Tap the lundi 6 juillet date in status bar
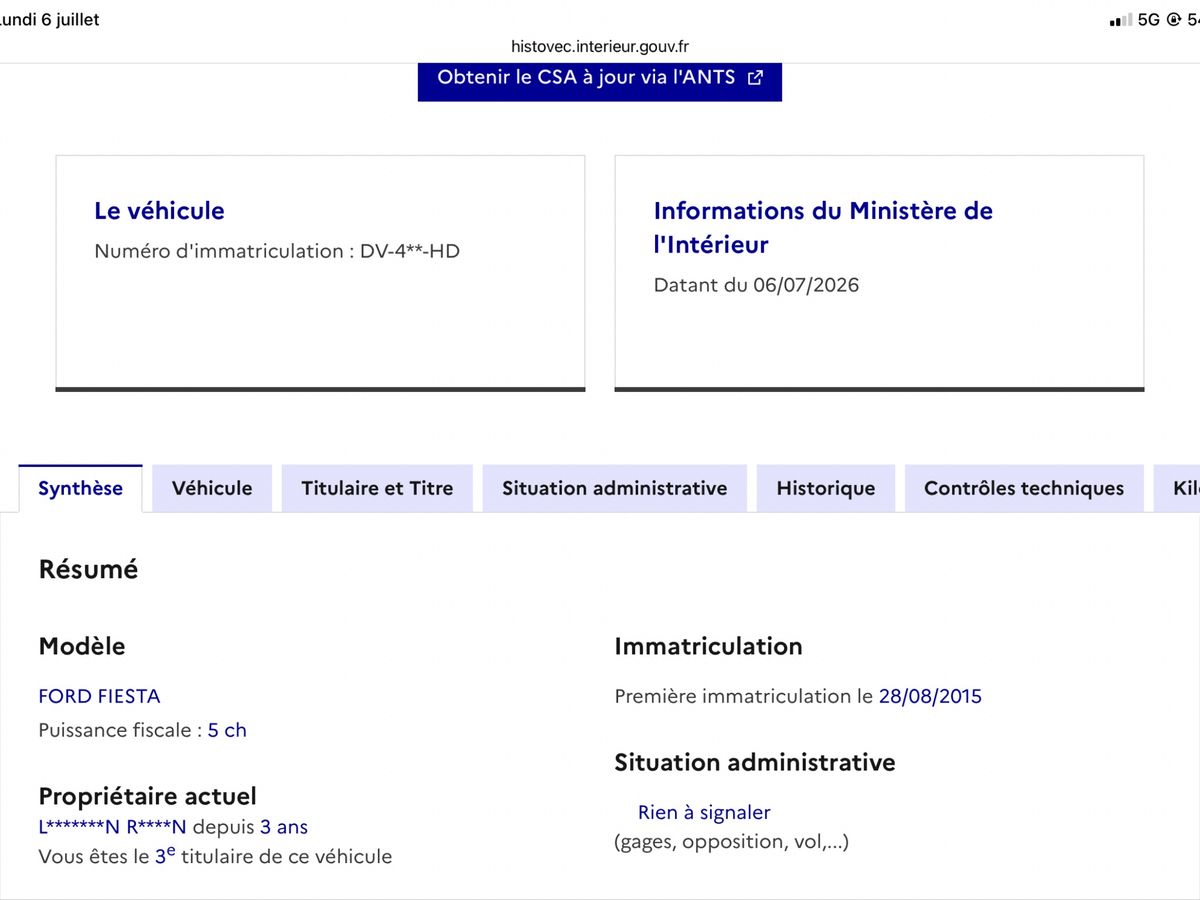The width and height of the screenshot is (1200, 900). click(50, 20)
